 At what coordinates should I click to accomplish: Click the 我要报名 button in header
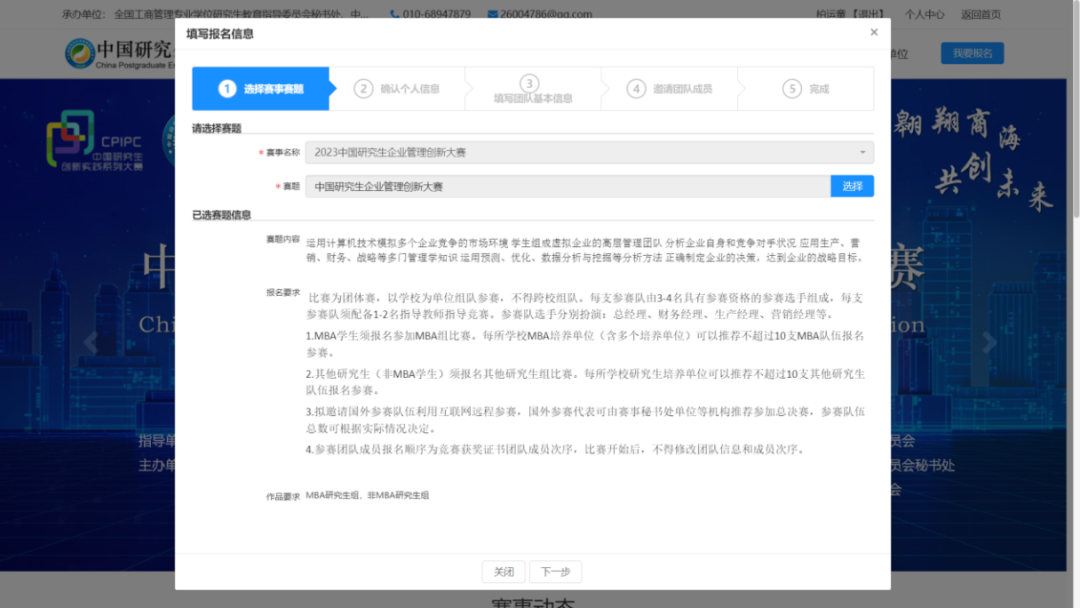click(x=971, y=53)
